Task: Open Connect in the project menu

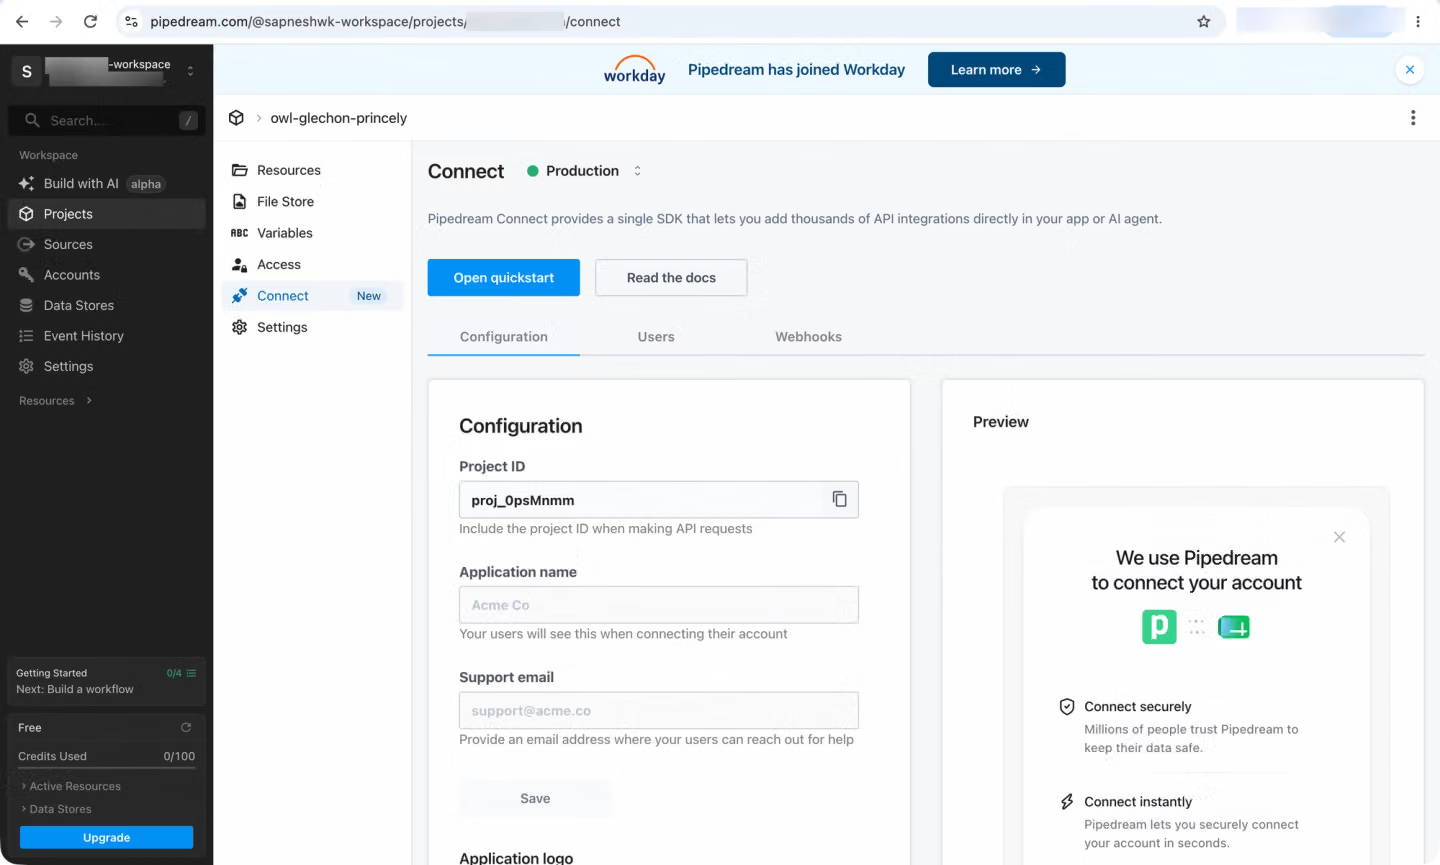Action: pyautogui.click(x=312, y=296)
